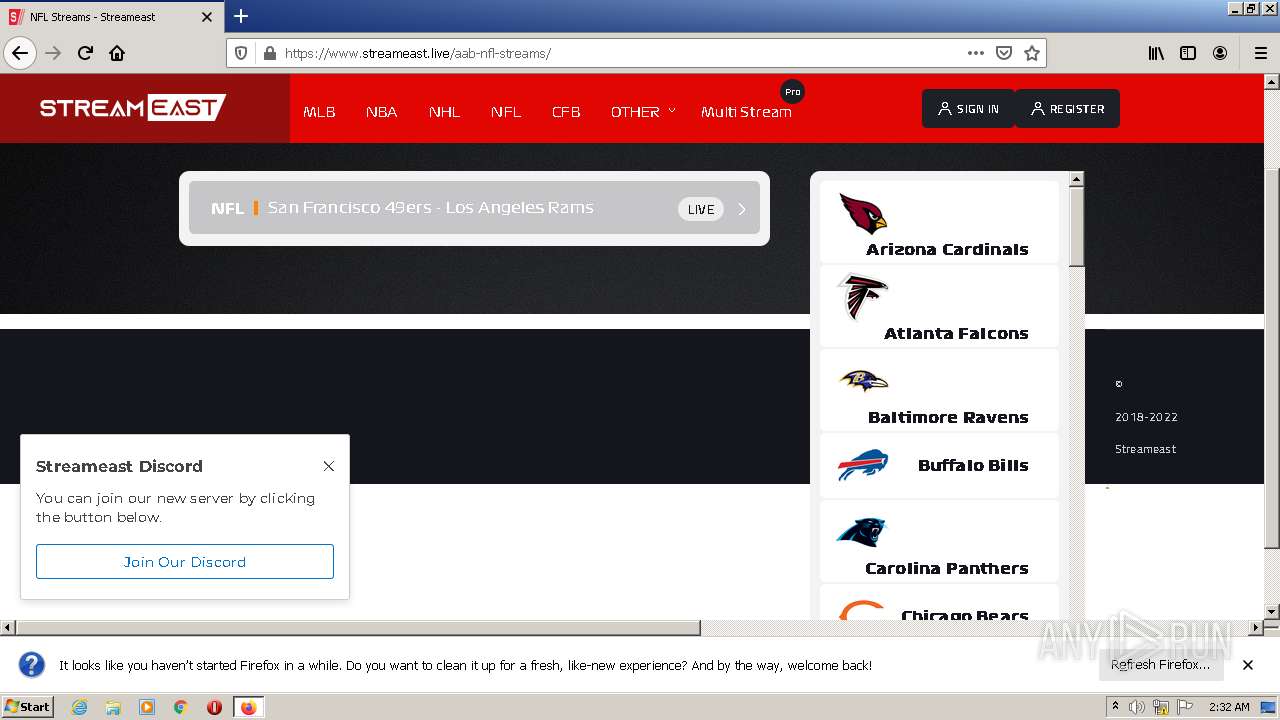Image resolution: width=1280 pixels, height=720 pixels.
Task: Open the MLB section
Action: click(x=319, y=111)
